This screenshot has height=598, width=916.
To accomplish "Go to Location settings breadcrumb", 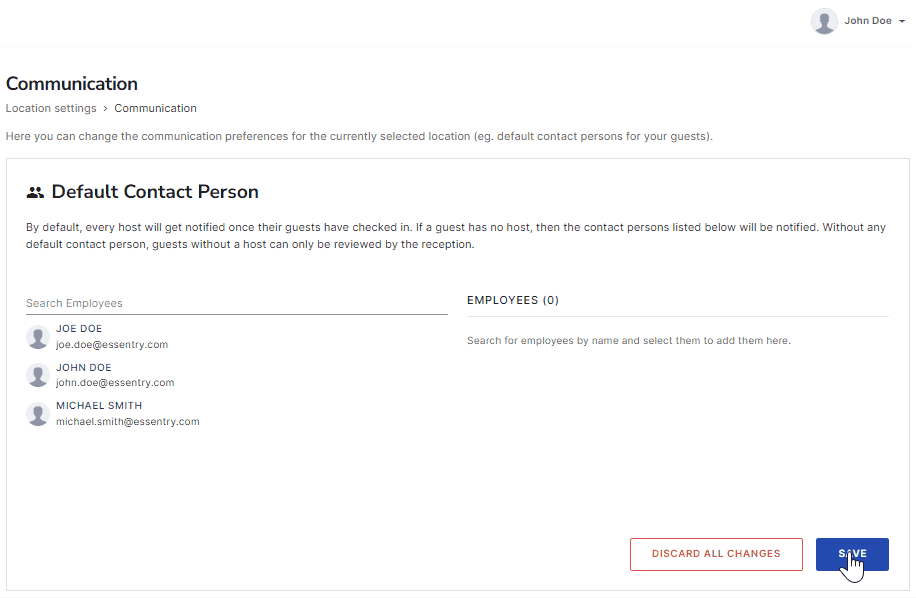I will [x=51, y=108].
